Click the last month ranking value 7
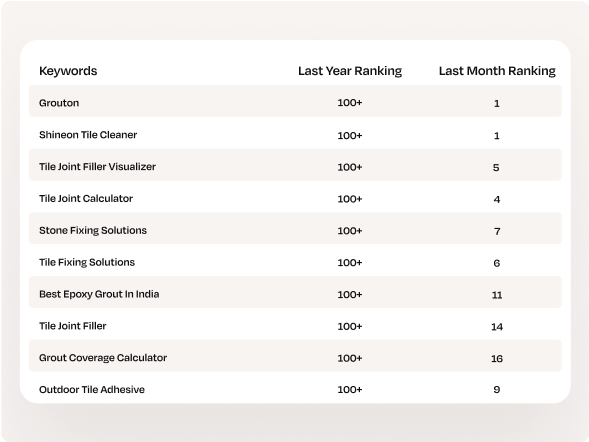This screenshot has height=442, width=589. pos(497,231)
